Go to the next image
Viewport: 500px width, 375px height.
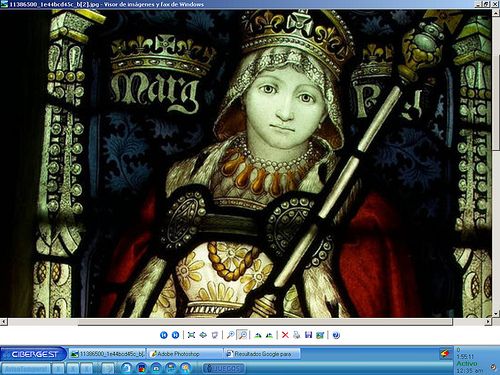click(x=175, y=335)
